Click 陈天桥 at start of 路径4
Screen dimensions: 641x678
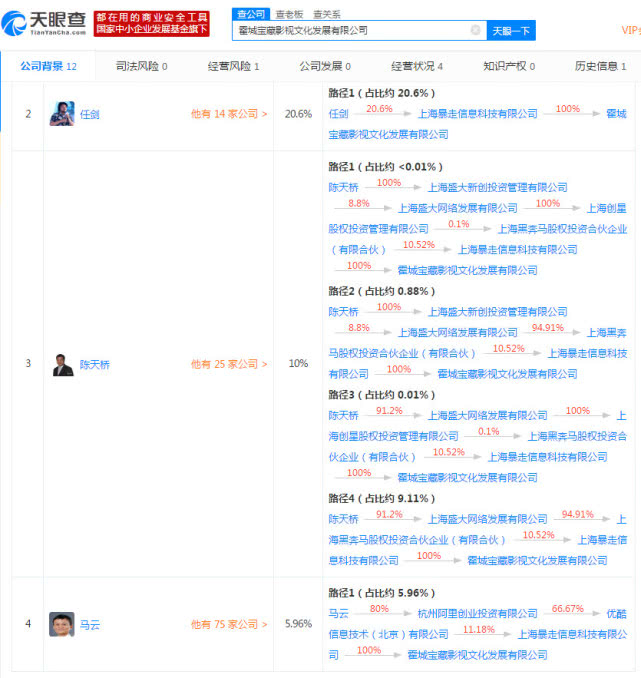click(x=343, y=519)
